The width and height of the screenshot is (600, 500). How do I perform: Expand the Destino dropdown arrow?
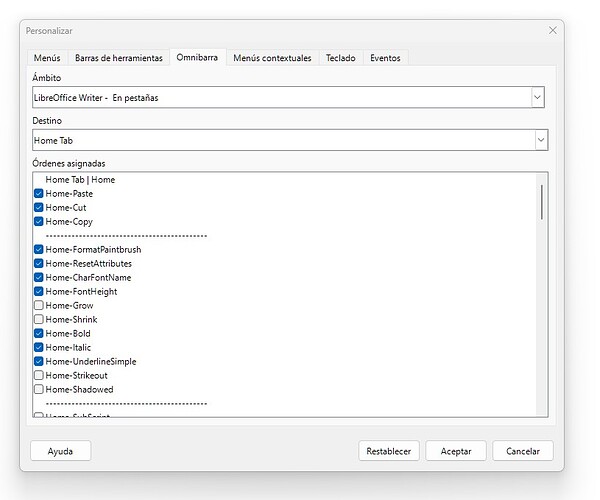538,141
